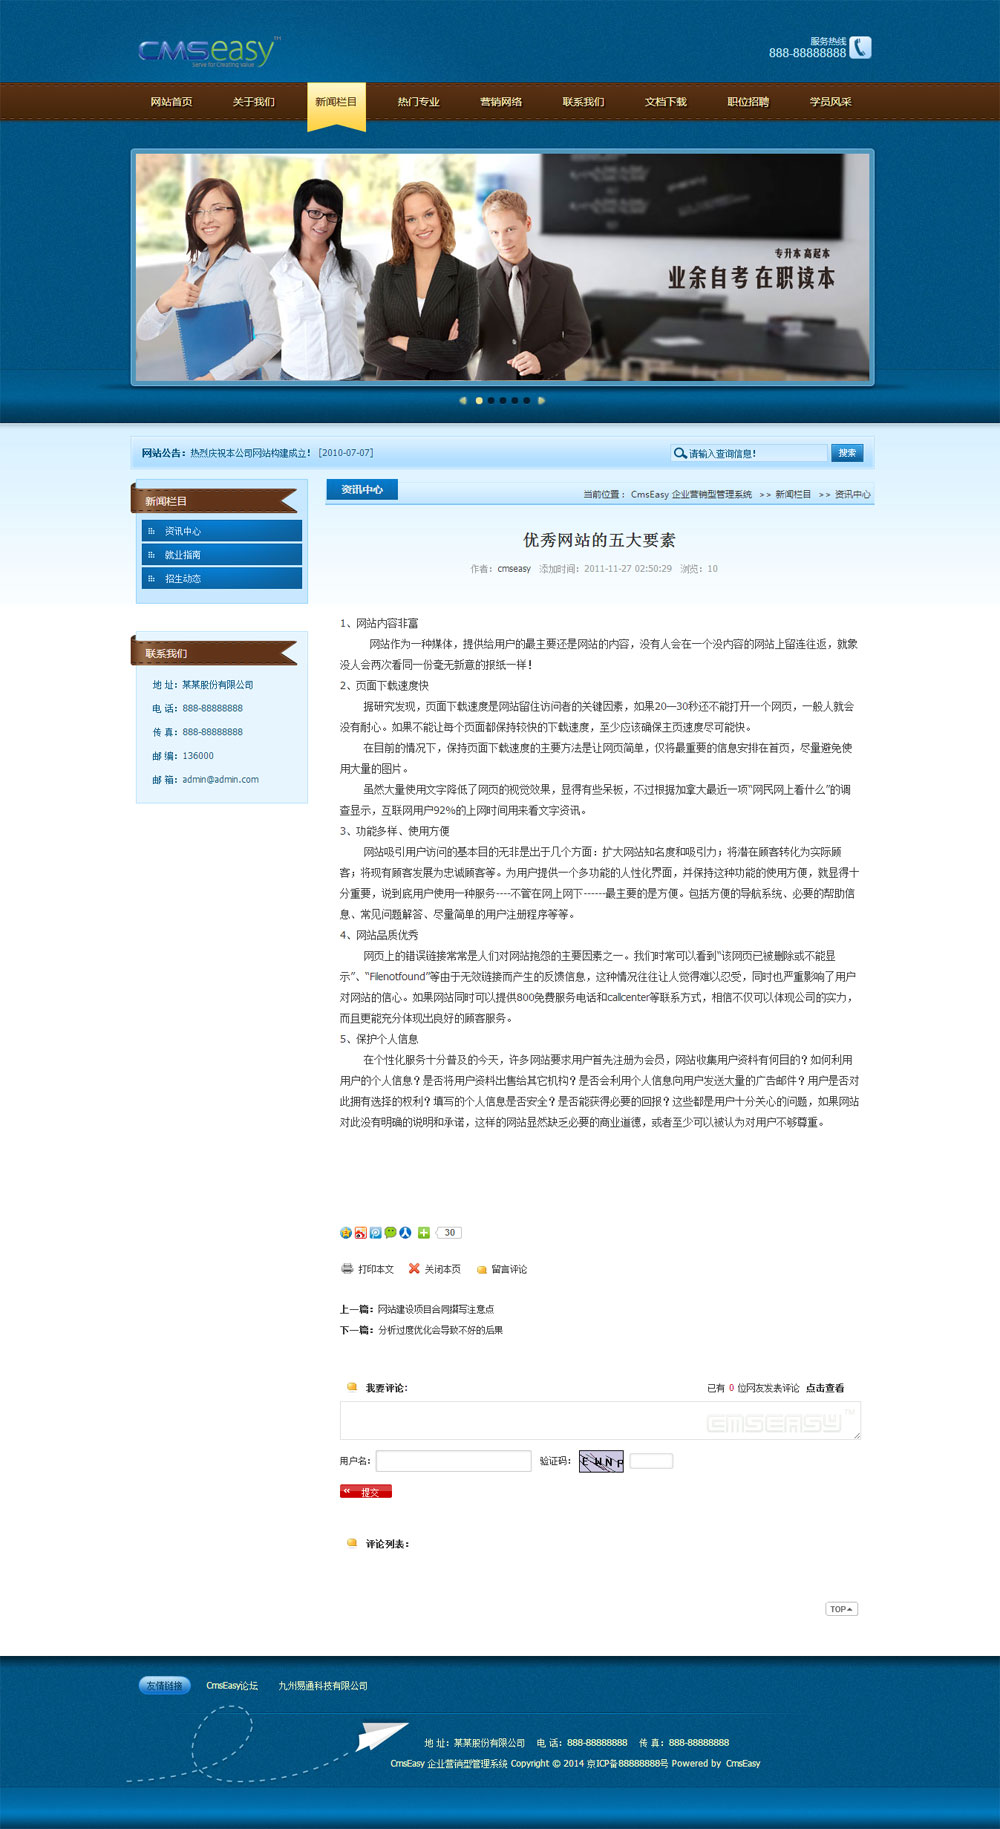Click 点击查看 to view comments
Image resolution: width=1000 pixels, height=1829 pixels.
click(825, 1388)
